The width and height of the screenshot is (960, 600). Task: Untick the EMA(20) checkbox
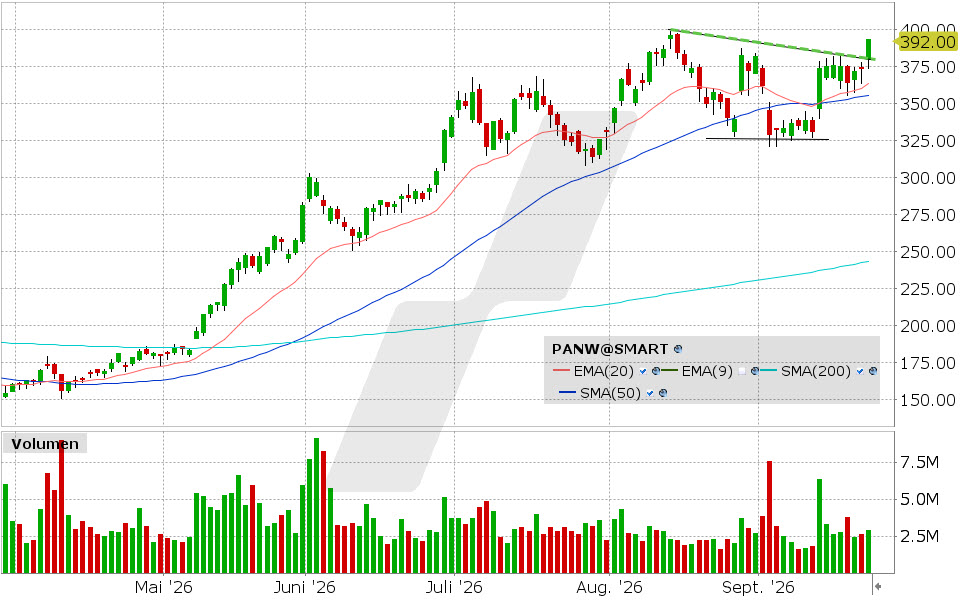(643, 371)
